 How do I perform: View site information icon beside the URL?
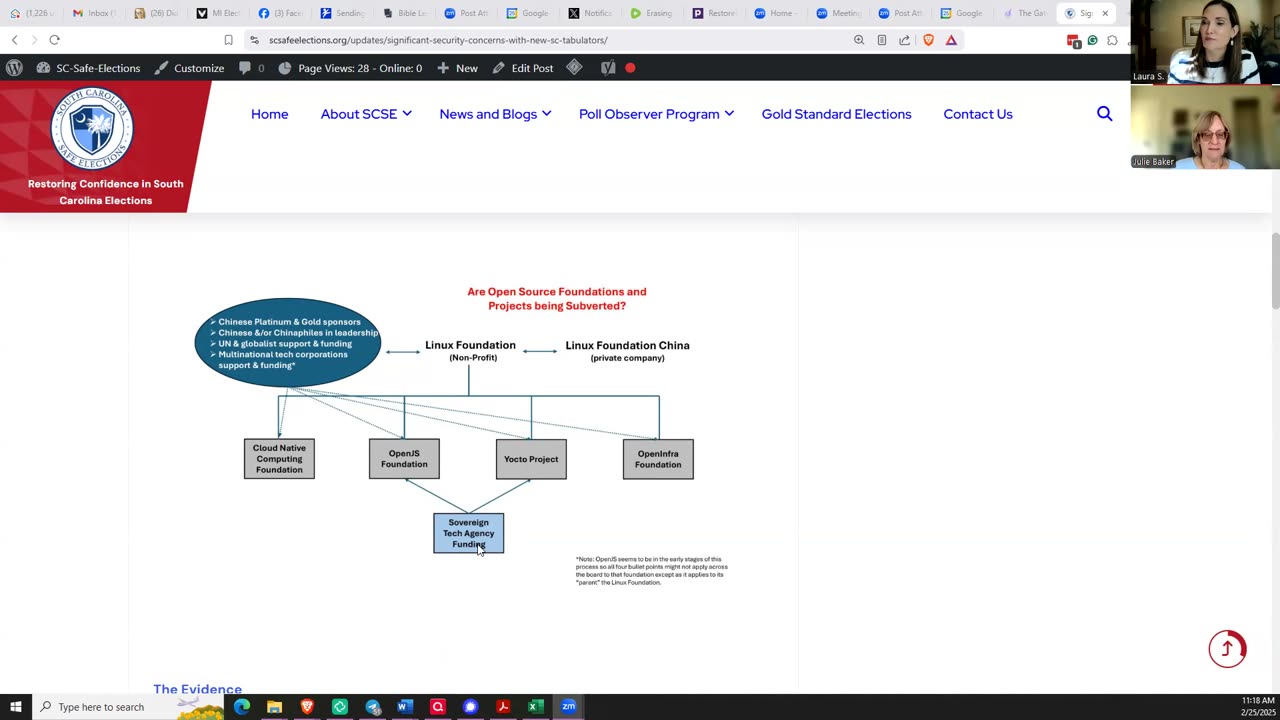point(254,40)
